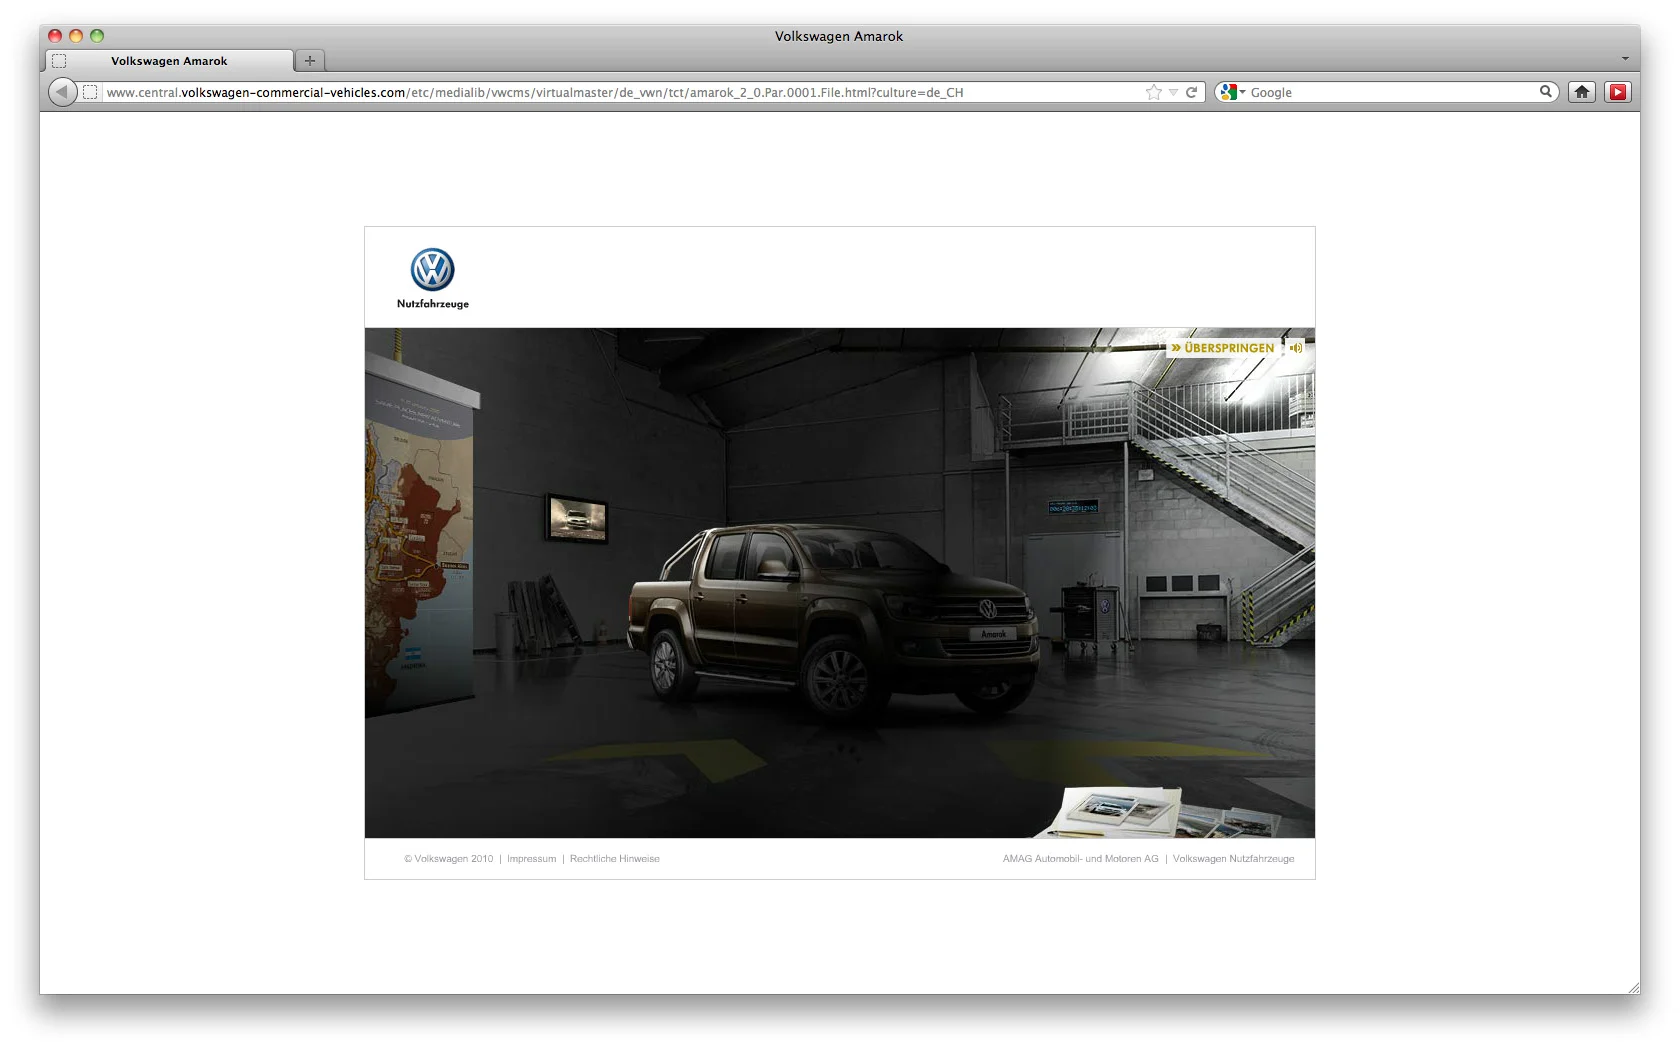Click the red play-button toolbar icon
This screenshot has height=1049, width=1680.
point(1618,92)
